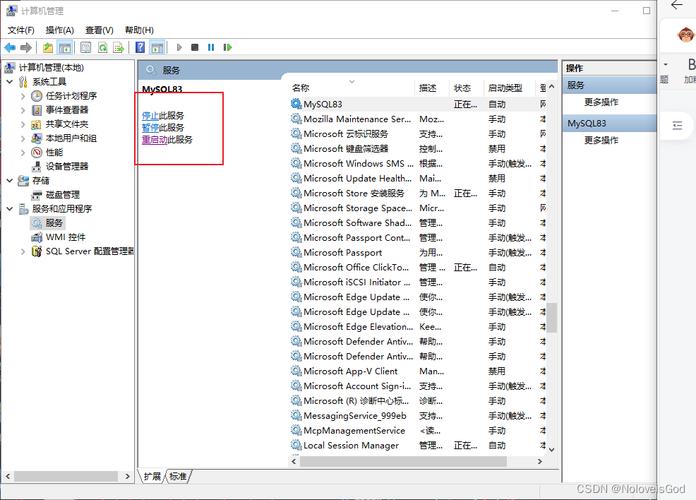Click the Export List toolbar icon
Viewport: 696px width, 500px height.
tap(119, 47)
